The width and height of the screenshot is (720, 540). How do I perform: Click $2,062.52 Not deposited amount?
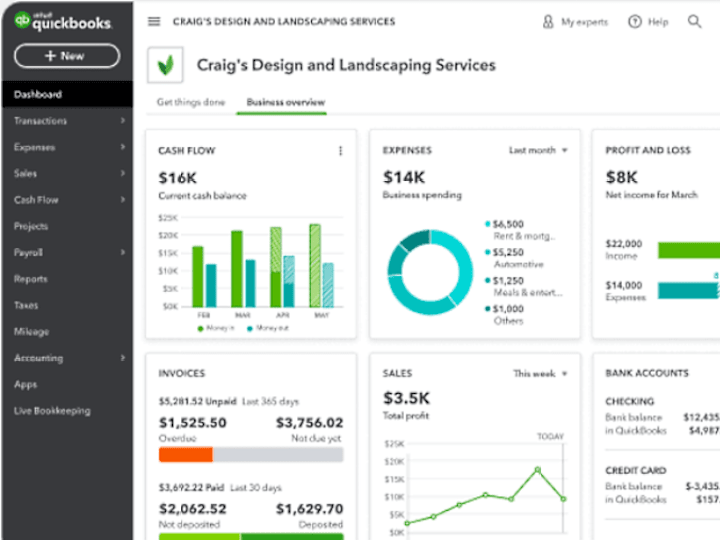[x=192, y=509]
